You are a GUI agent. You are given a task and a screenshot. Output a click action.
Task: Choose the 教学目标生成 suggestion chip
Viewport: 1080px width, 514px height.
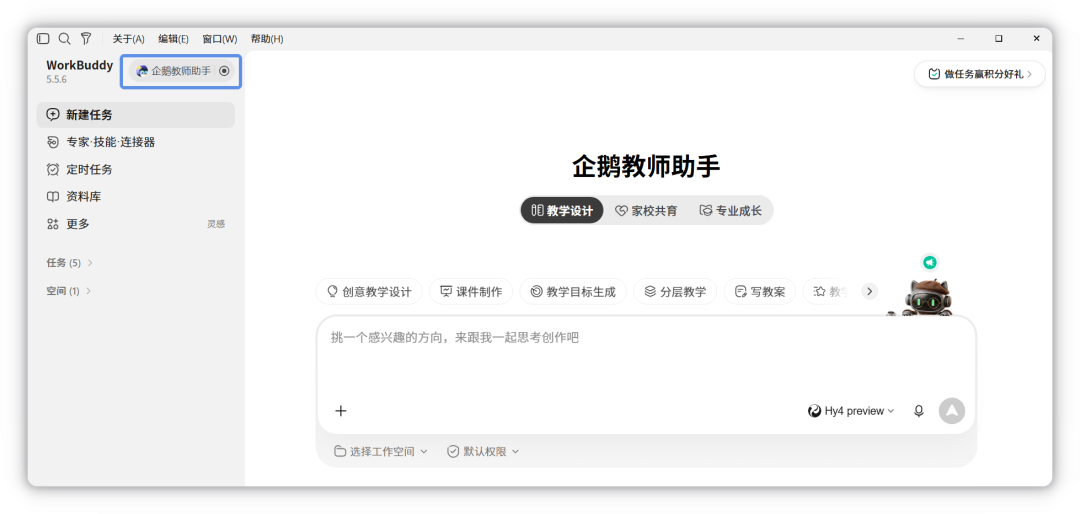(x=573, y=291)
